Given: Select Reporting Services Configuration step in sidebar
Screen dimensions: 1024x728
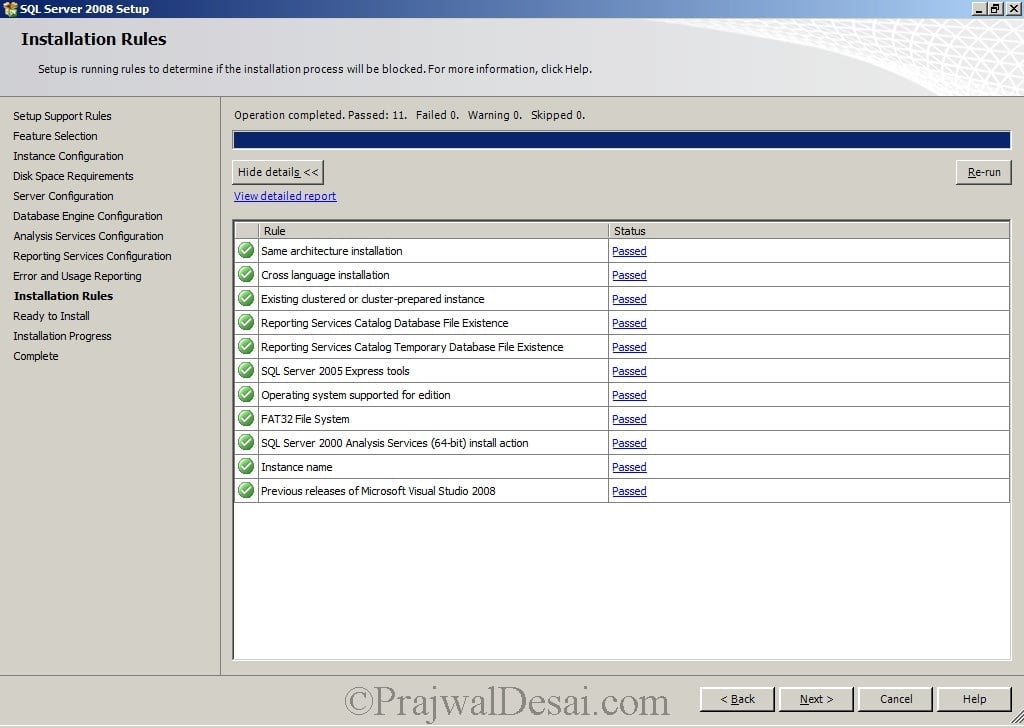Looking at the screenshot, I should tap(92, 256).
